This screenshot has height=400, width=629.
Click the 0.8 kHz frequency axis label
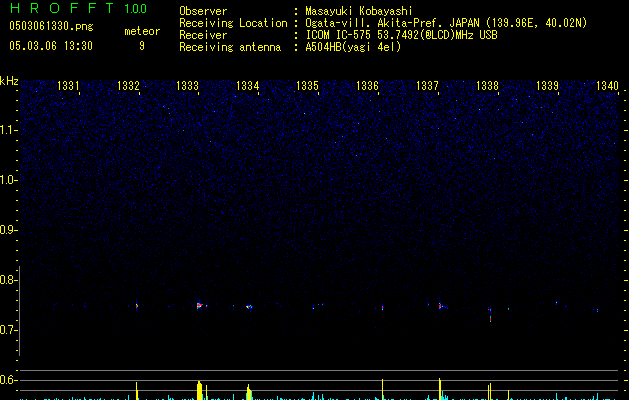click(x=8, y=280)
